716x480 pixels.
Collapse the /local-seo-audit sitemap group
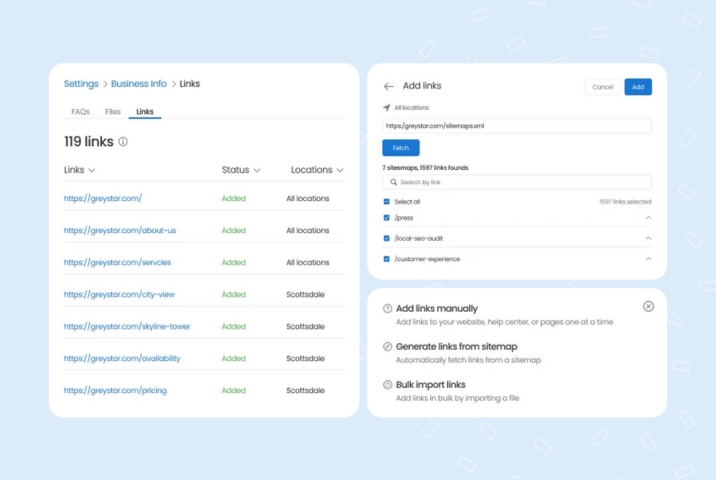pyautogui.click(x=648, y=238)
